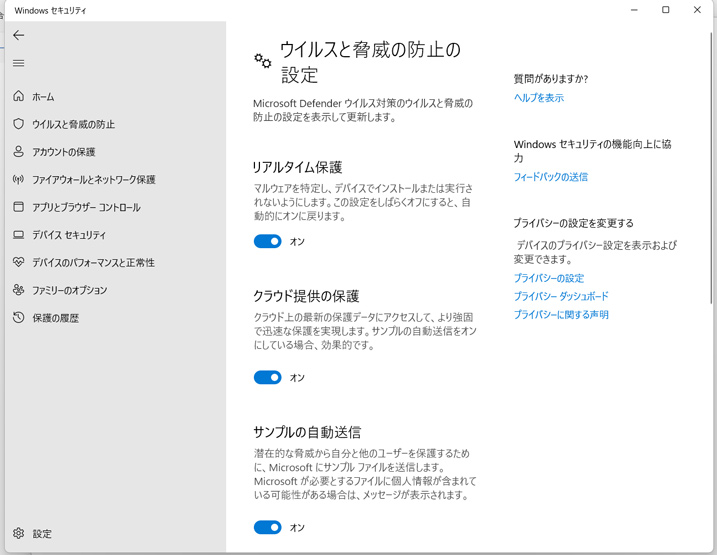Click the 質問がありますか? text
This screenshot has height=555, width=717.
pos(551,79)
